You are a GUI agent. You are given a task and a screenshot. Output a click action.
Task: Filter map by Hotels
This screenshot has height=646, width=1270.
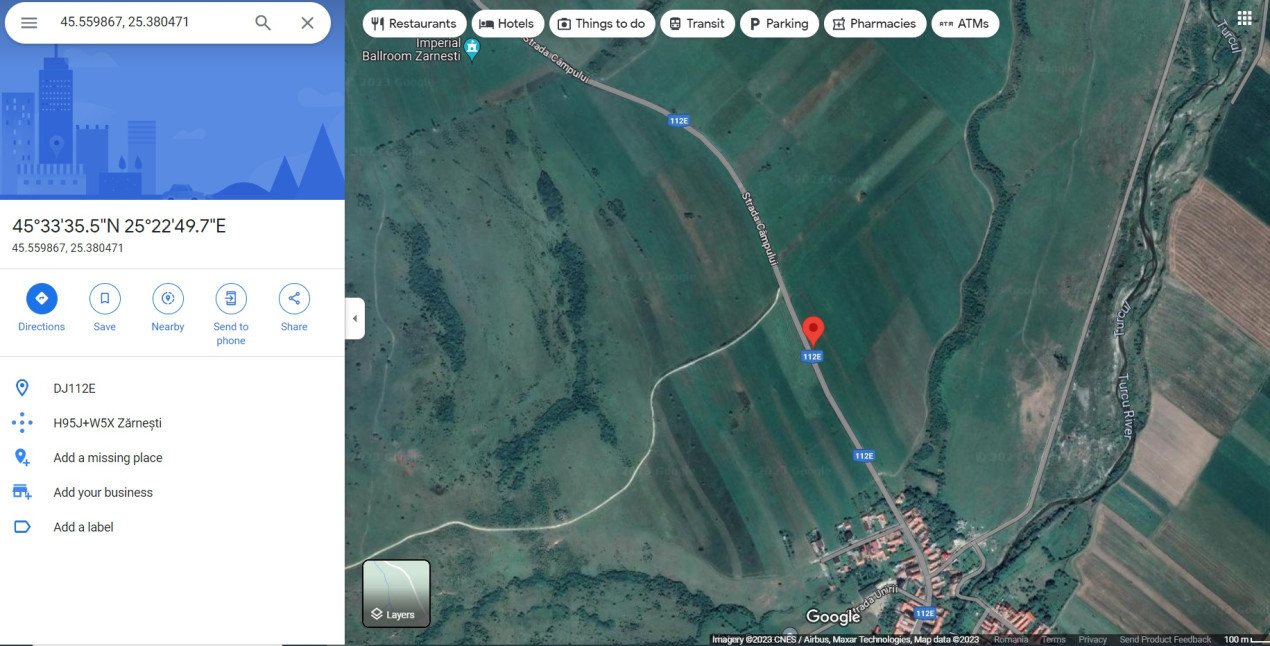click(x=507, y=23)
